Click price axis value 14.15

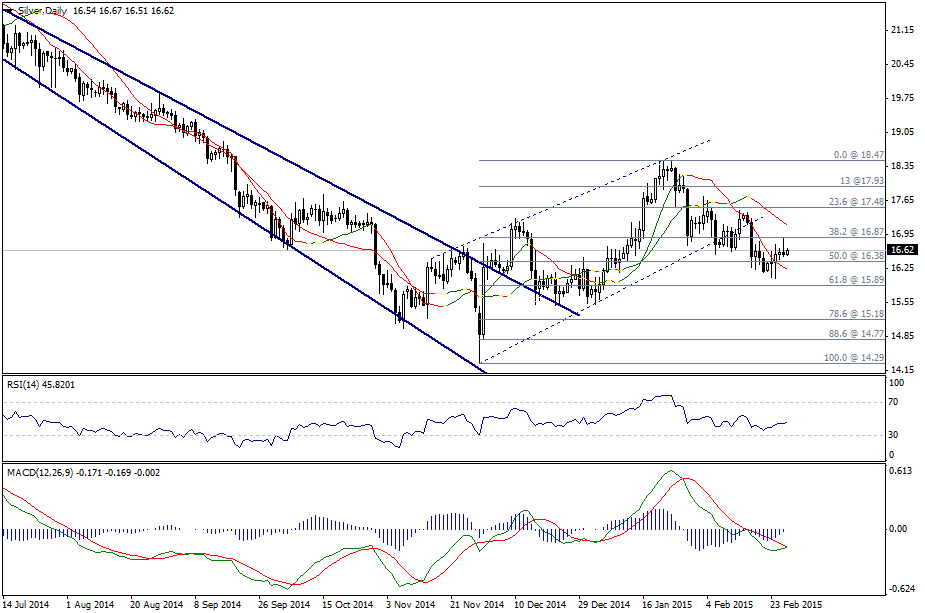coord(901,370)
